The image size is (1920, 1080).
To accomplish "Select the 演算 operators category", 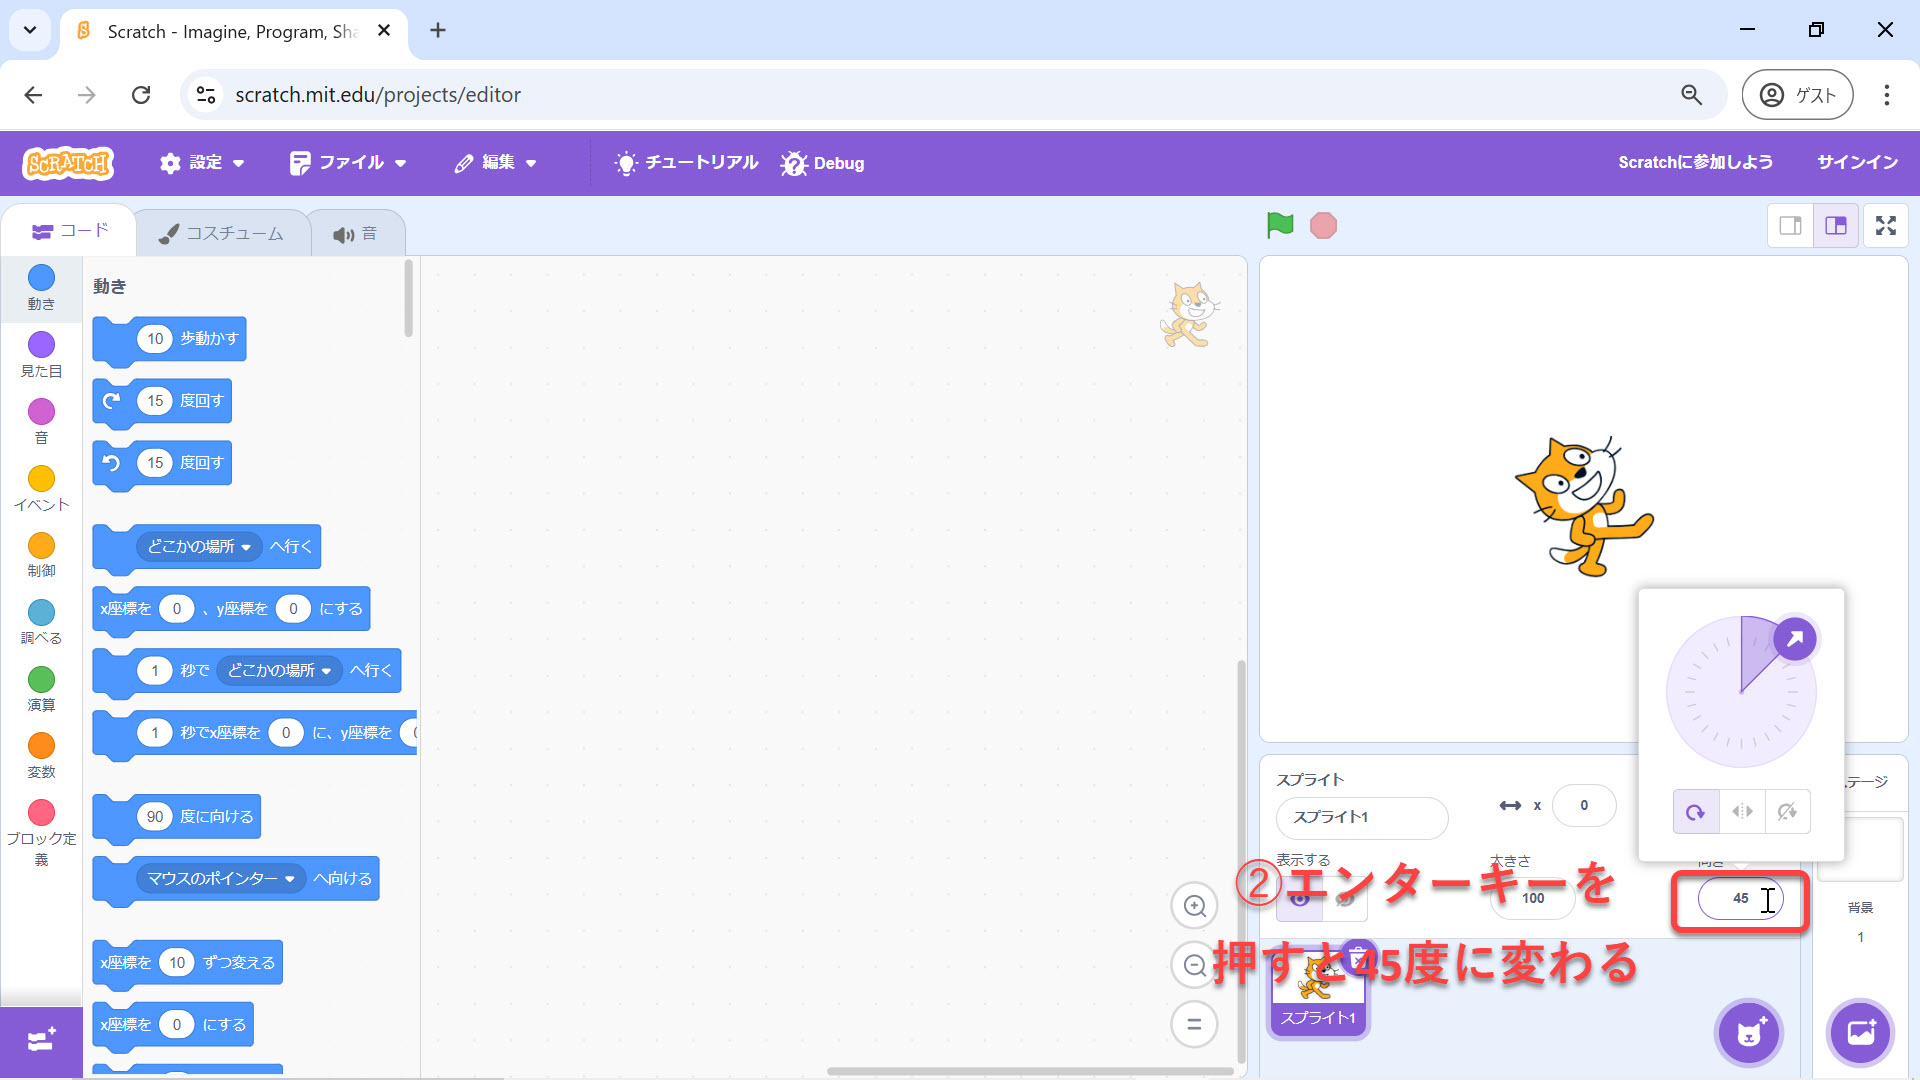I will coord(41,690).
